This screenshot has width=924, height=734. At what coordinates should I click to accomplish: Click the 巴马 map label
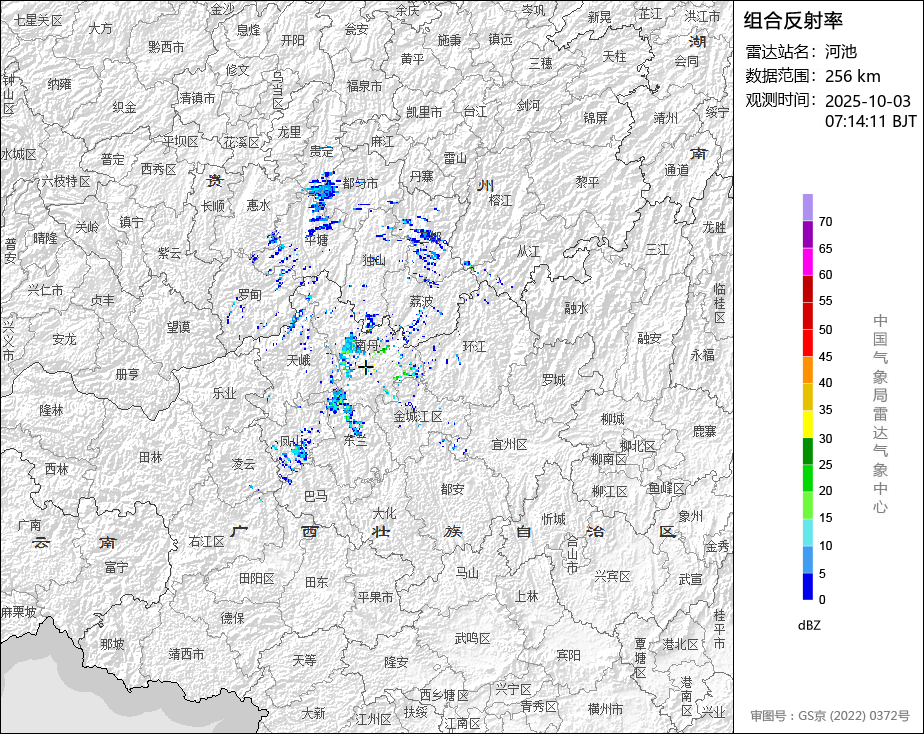click(315, 496)
